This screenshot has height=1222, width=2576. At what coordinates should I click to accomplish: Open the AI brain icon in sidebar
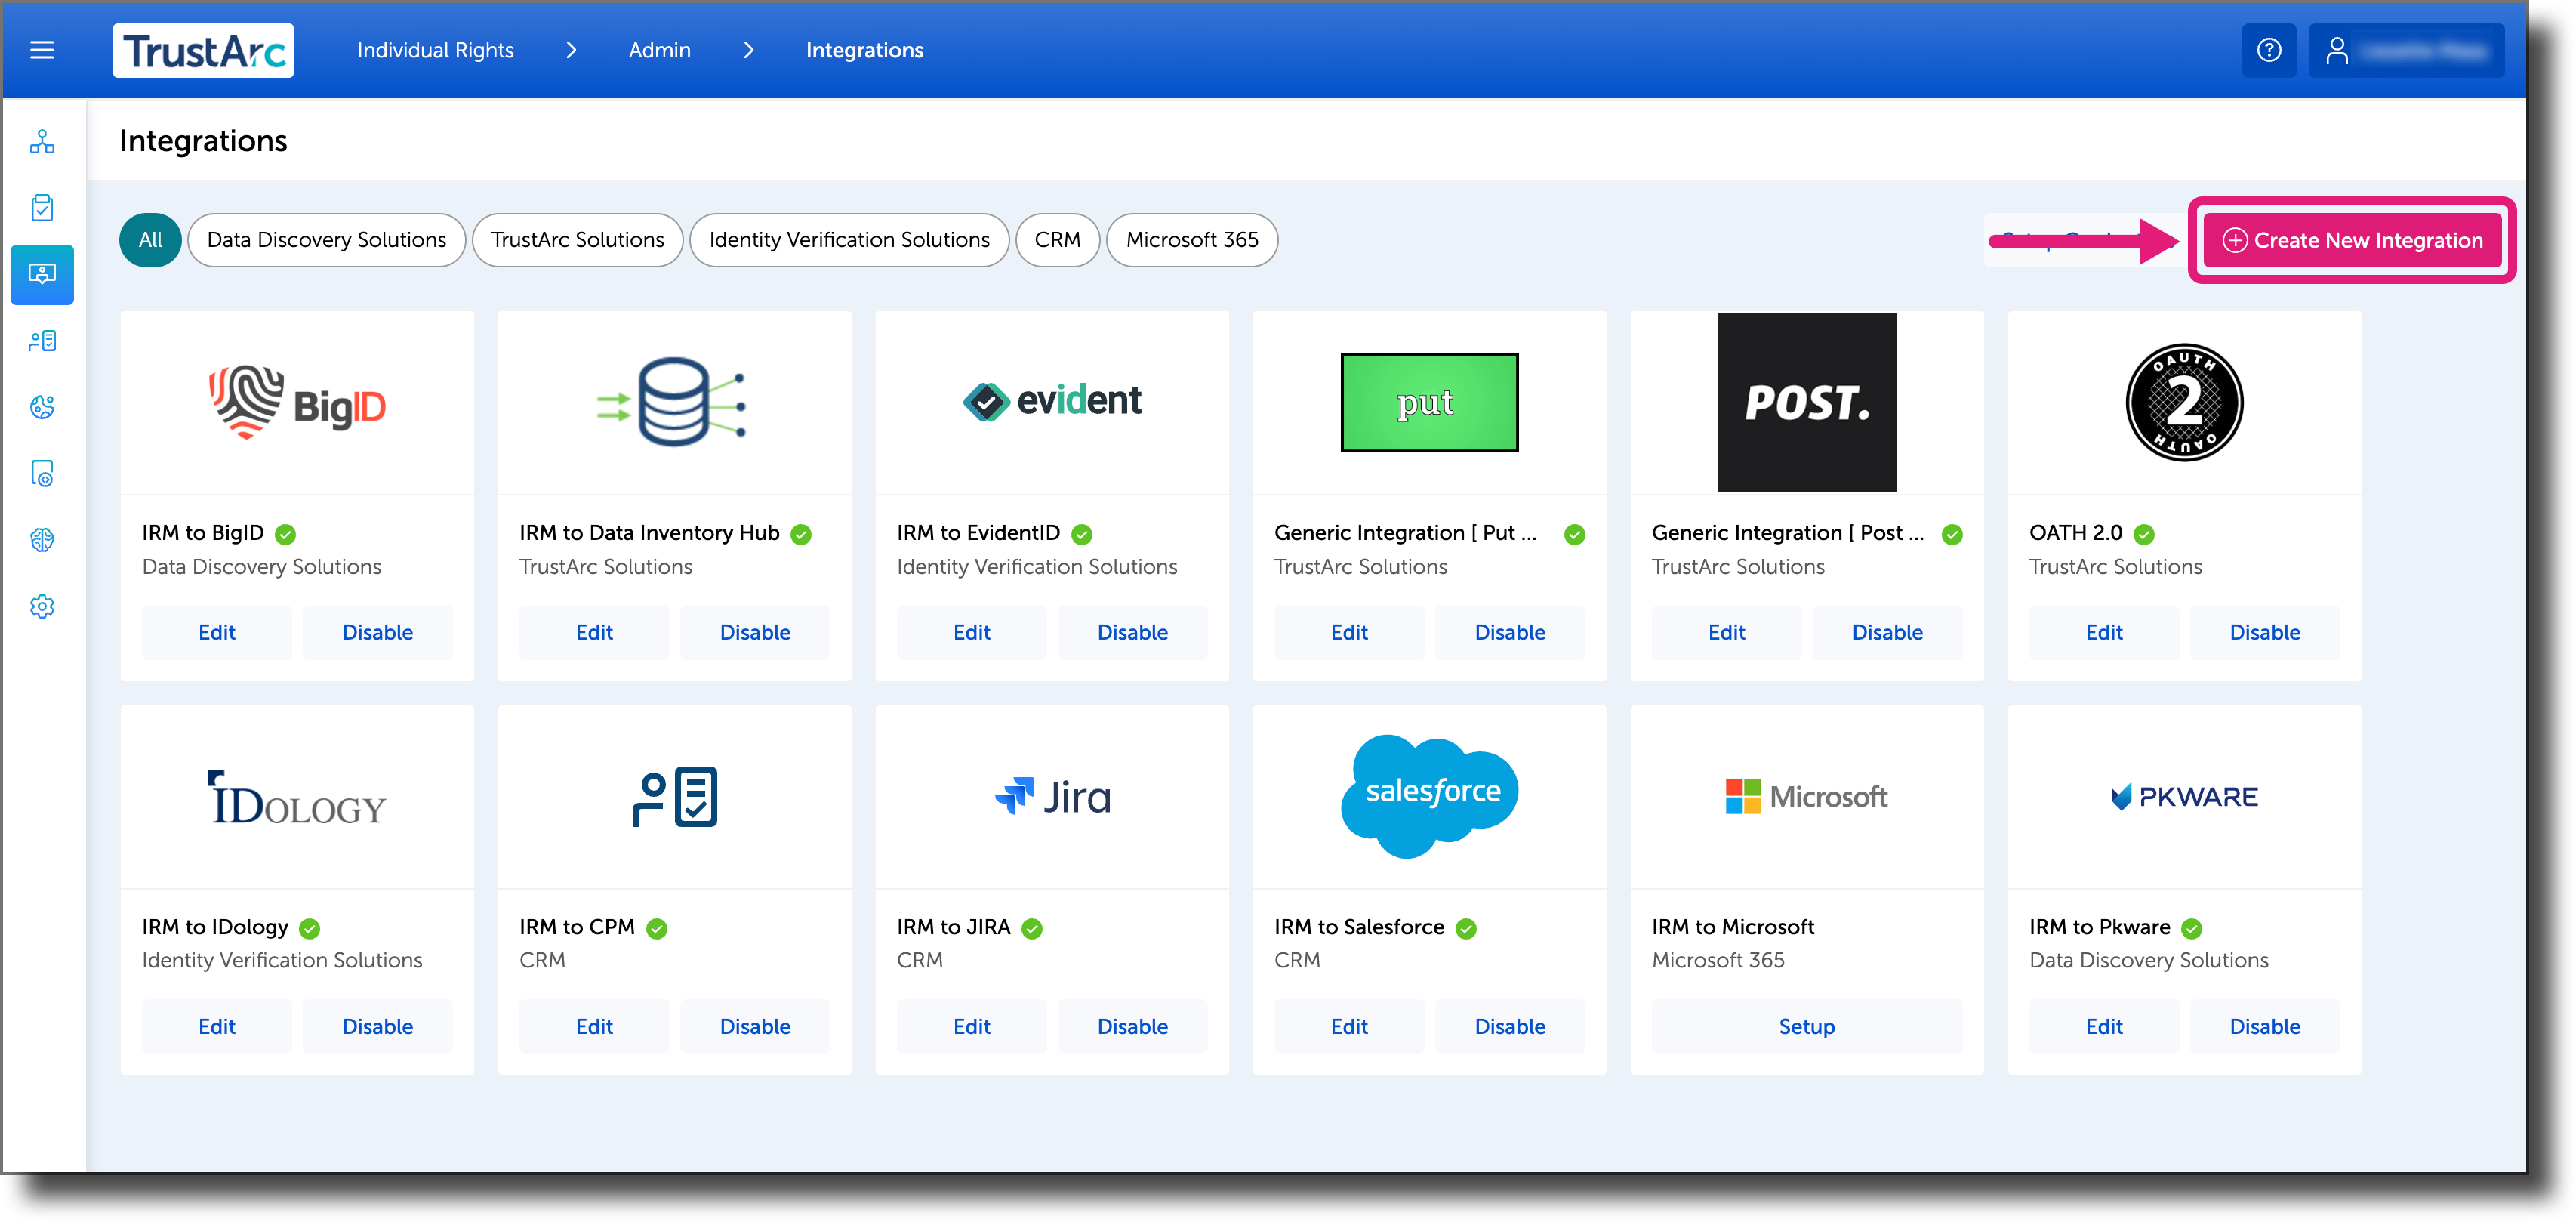[x=42, y=540]
